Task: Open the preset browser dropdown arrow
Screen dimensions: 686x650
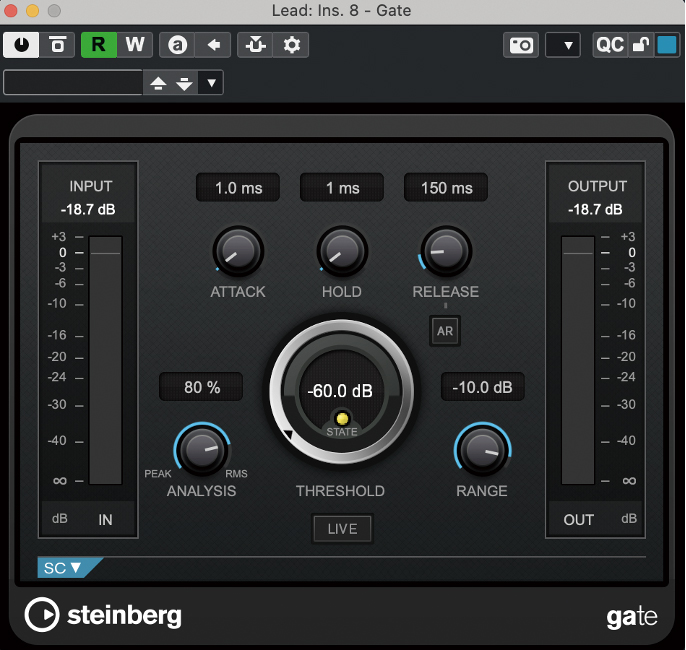Action: 211,83
